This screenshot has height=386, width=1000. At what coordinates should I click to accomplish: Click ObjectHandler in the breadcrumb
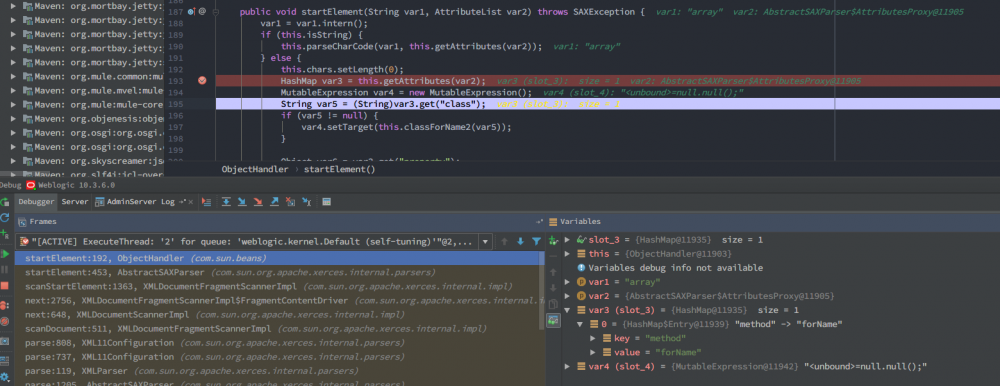tap(255, 170)
